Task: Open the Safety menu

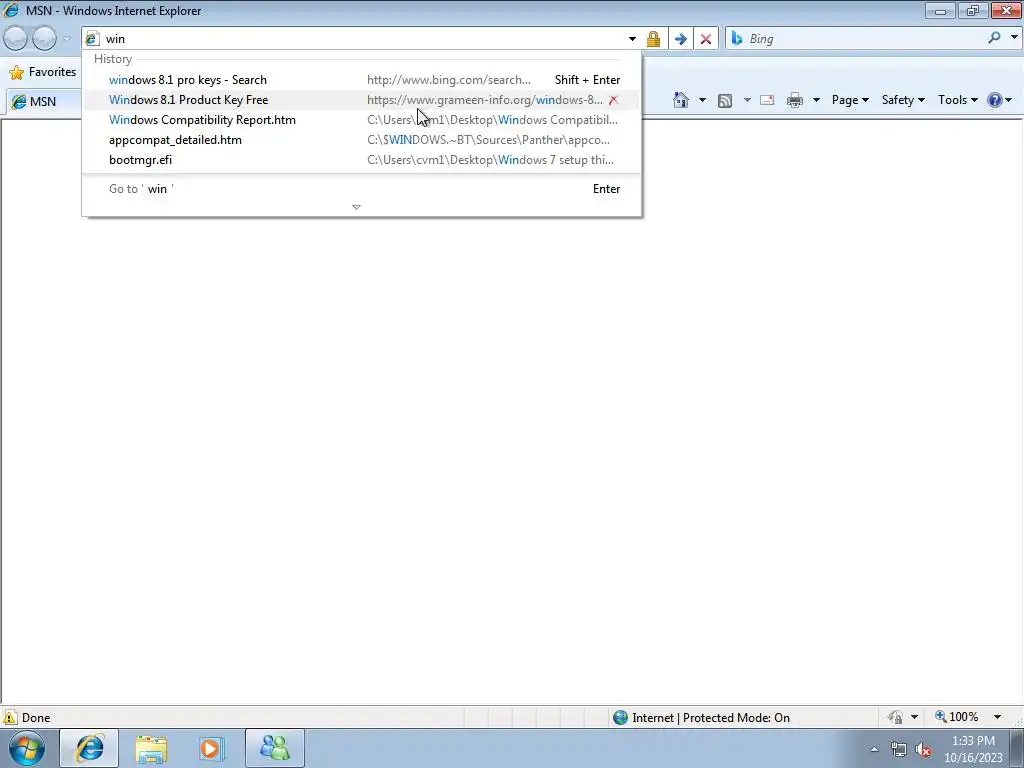Action: coord(903,100)
